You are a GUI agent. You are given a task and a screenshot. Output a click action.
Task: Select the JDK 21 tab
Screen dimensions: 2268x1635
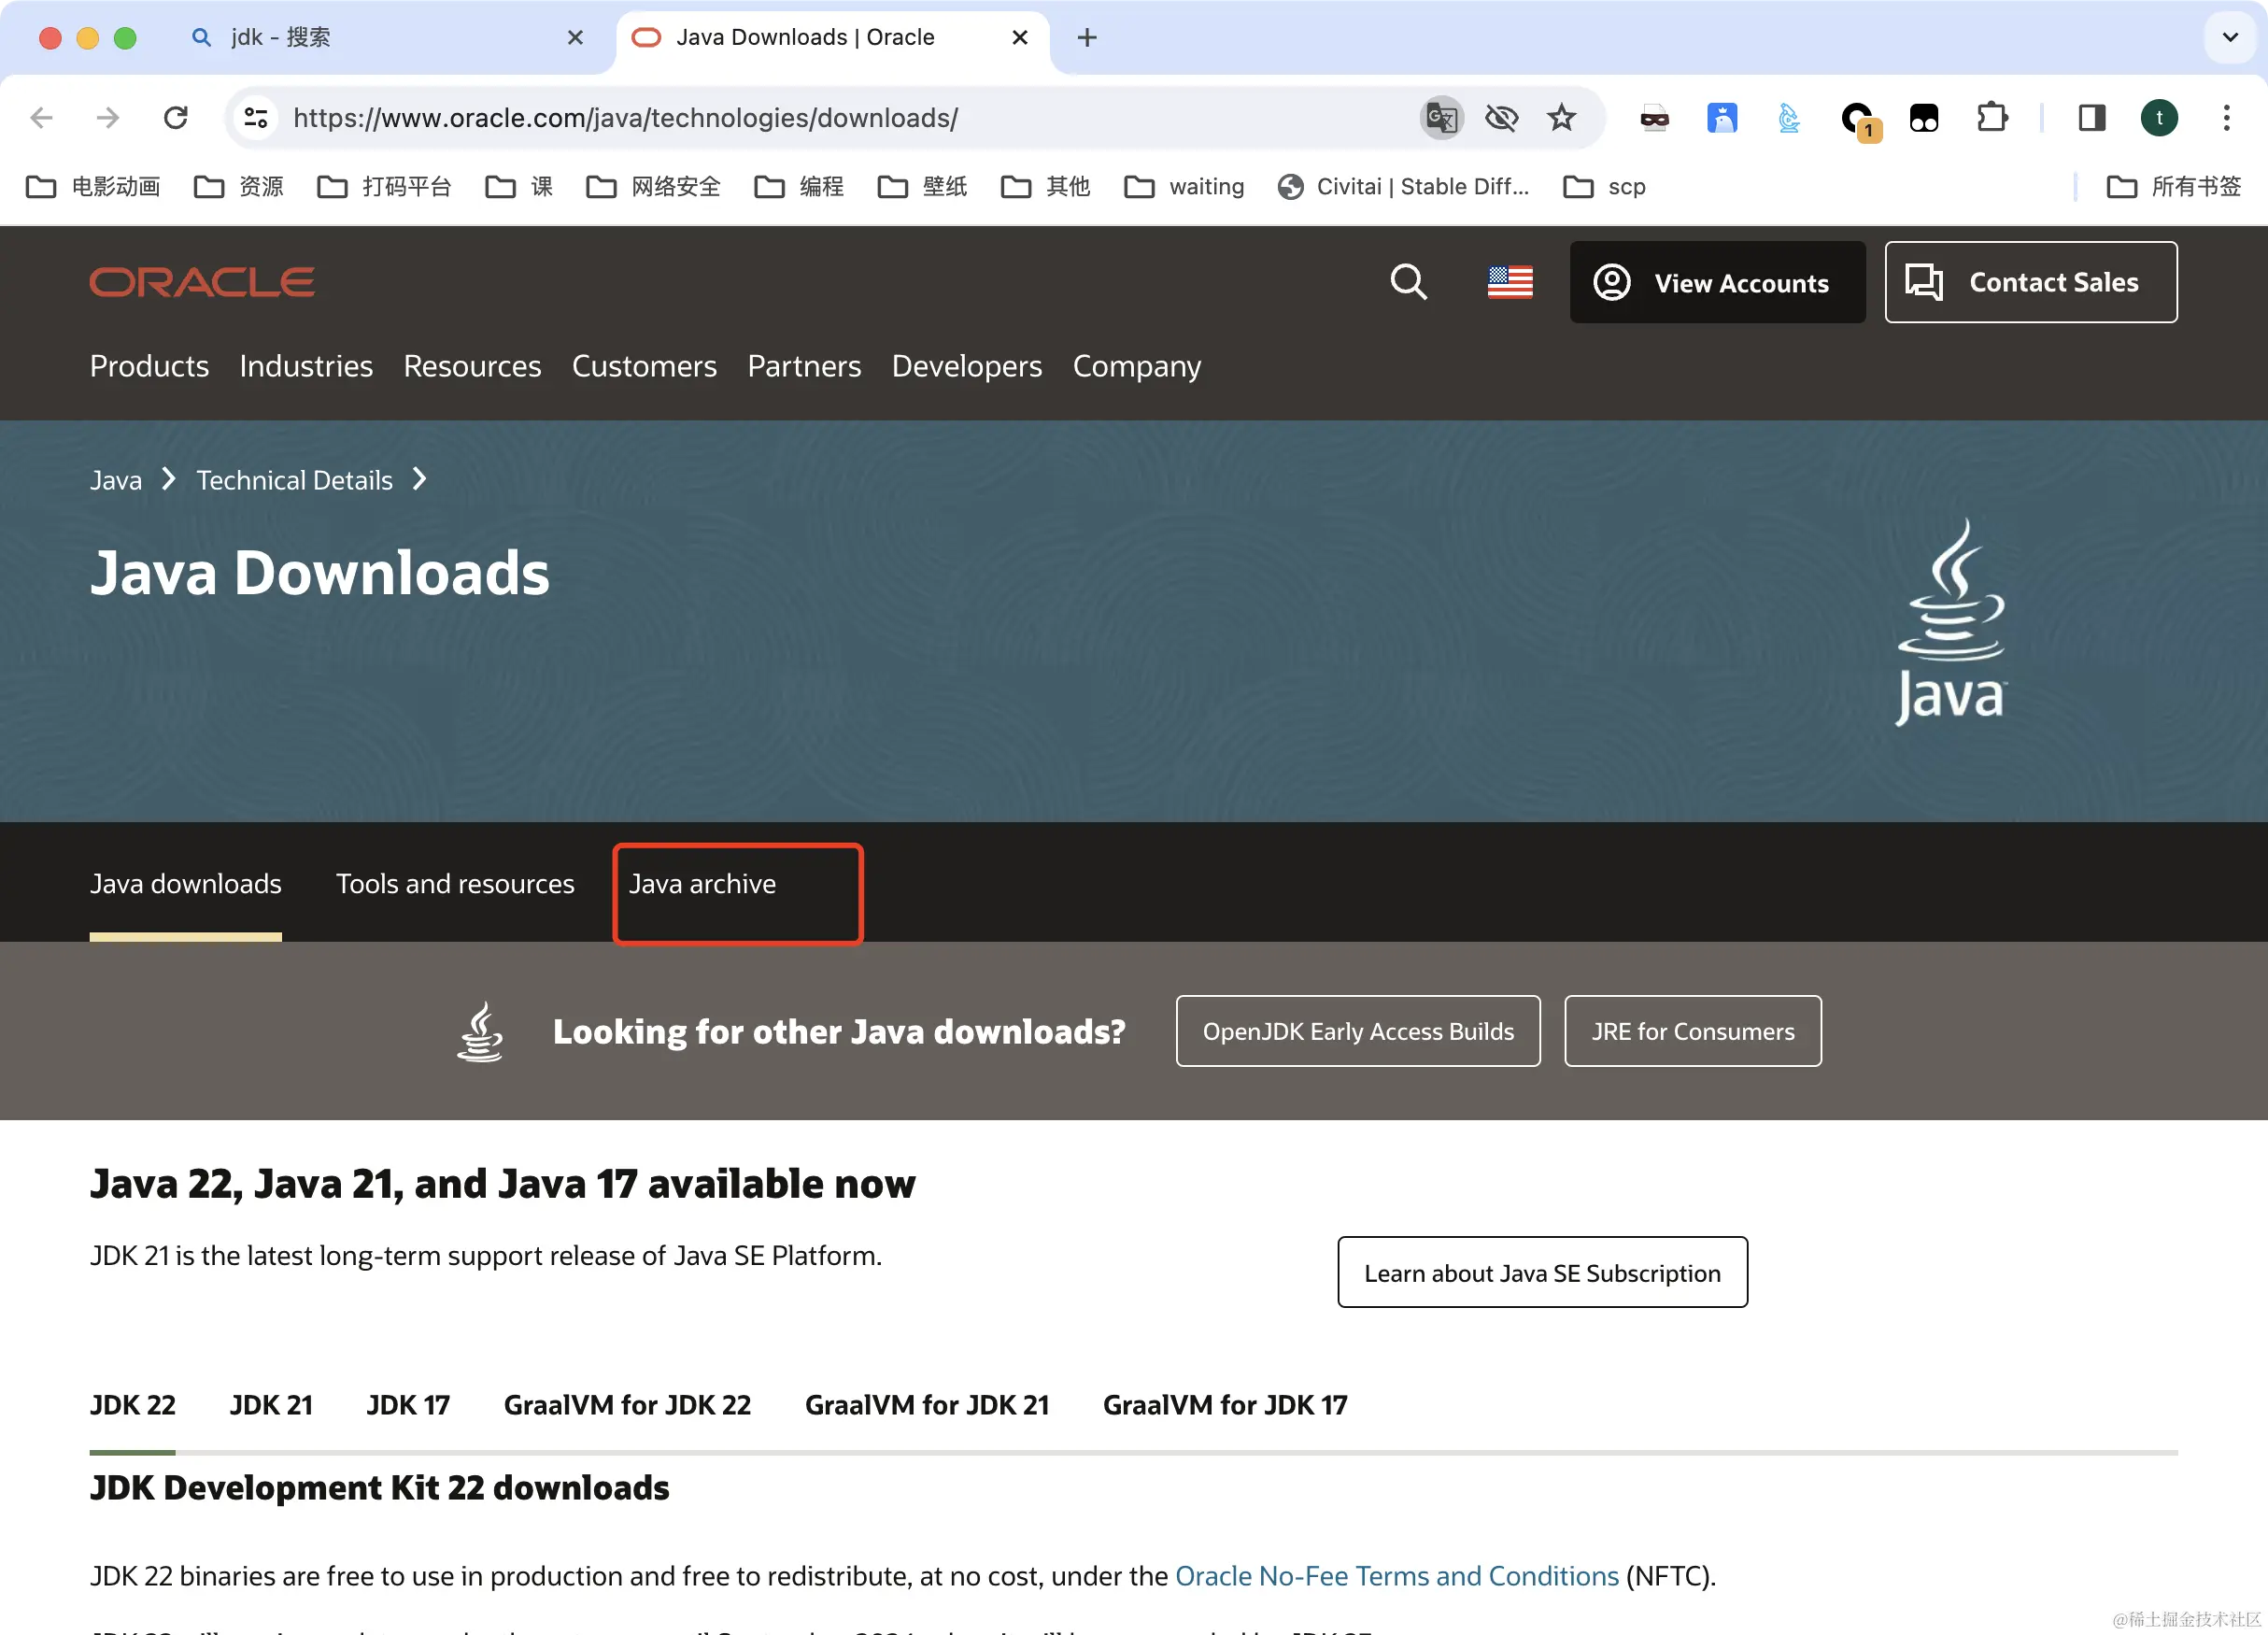tap(271, 1405)
